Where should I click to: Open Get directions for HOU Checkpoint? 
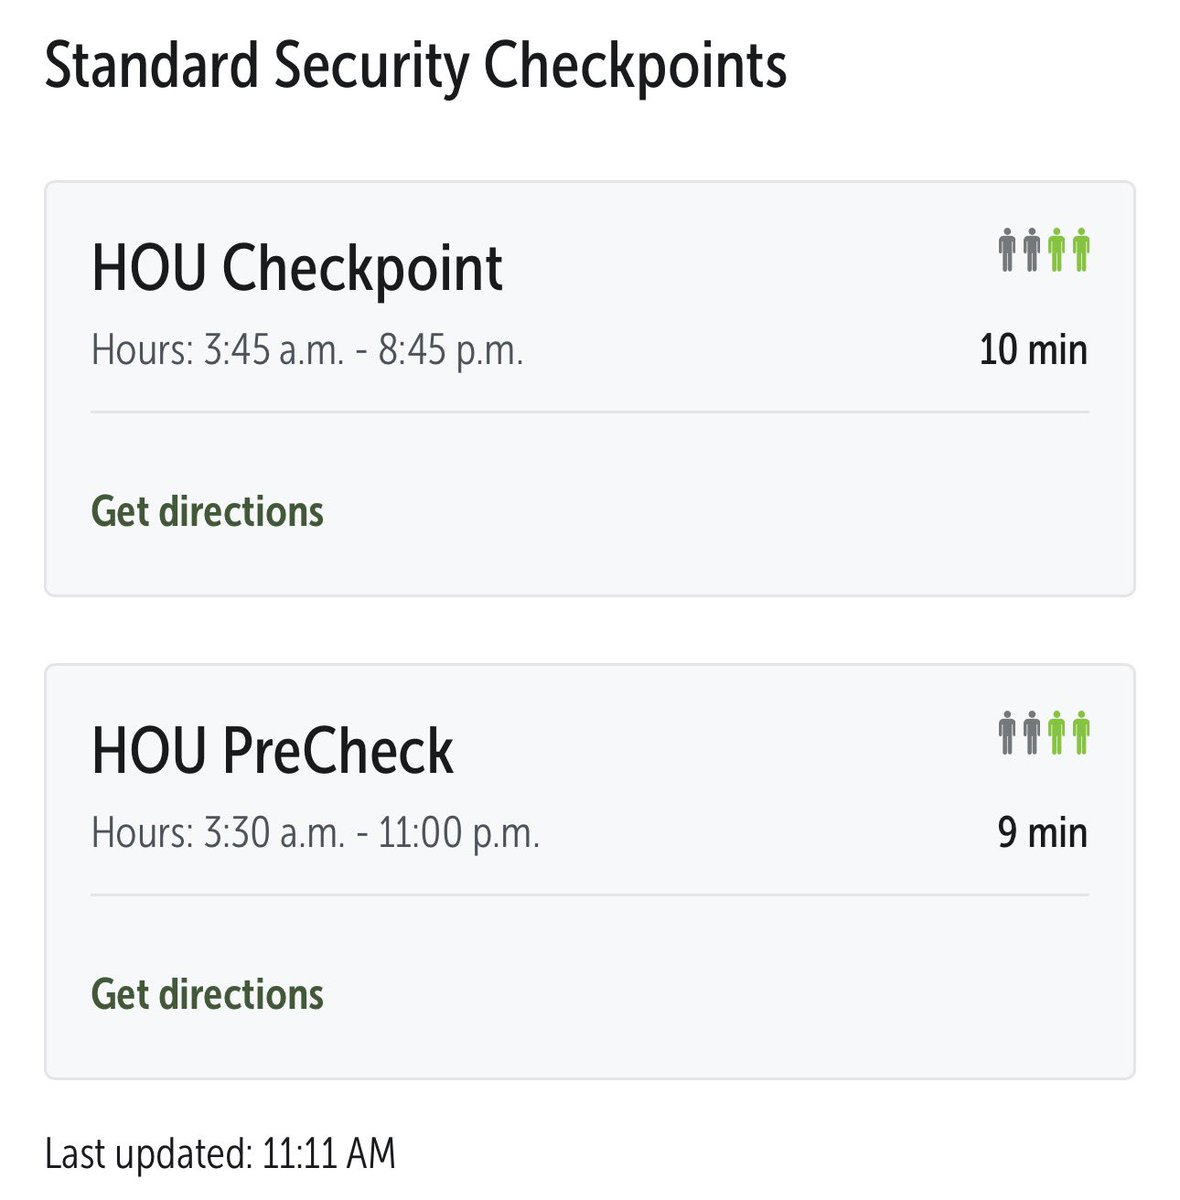(207, 511)
